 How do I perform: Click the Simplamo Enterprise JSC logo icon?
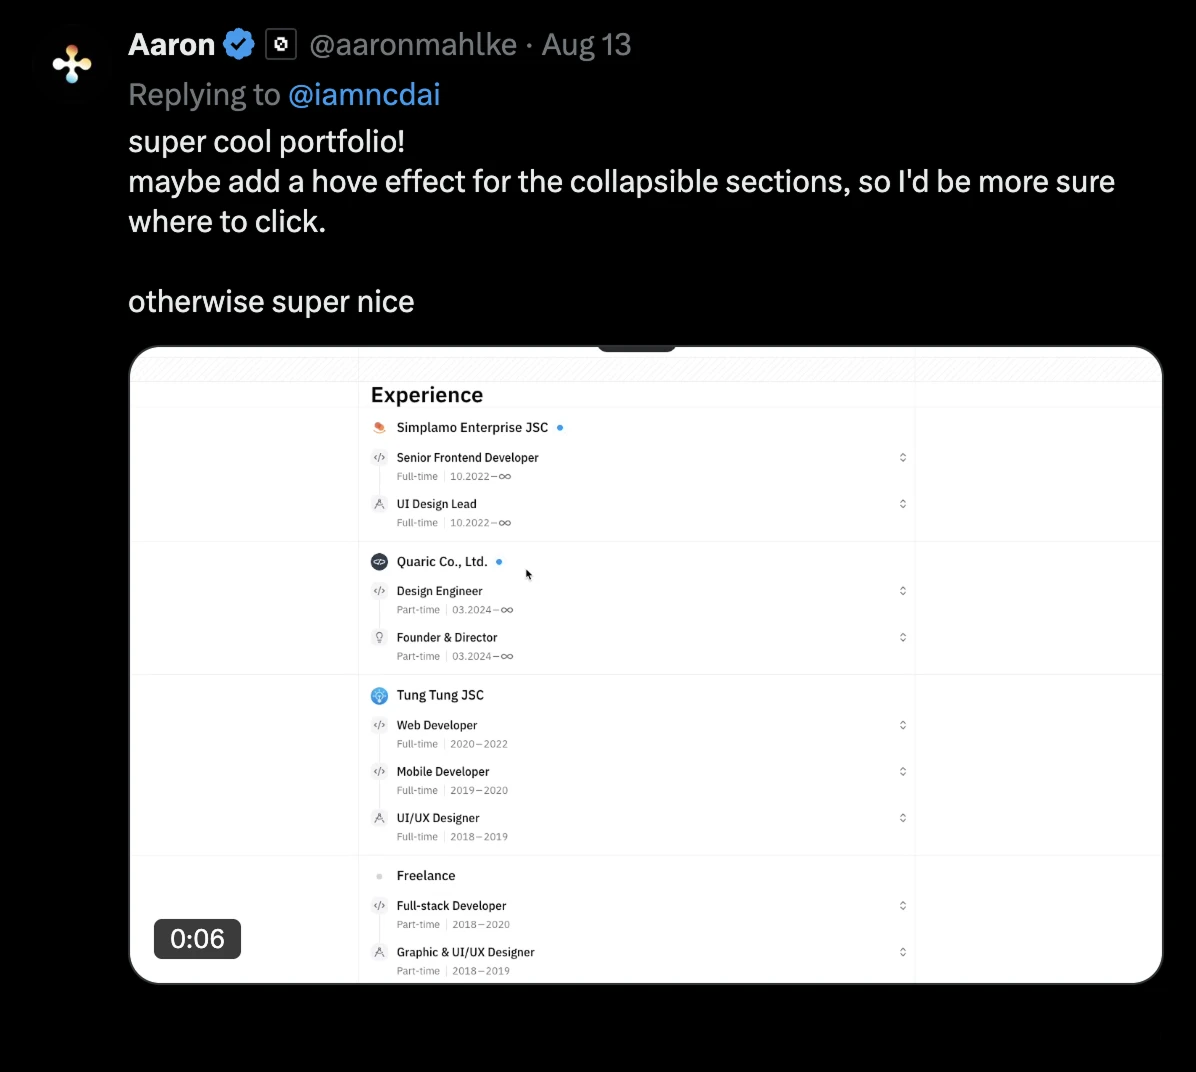[379, 428]
